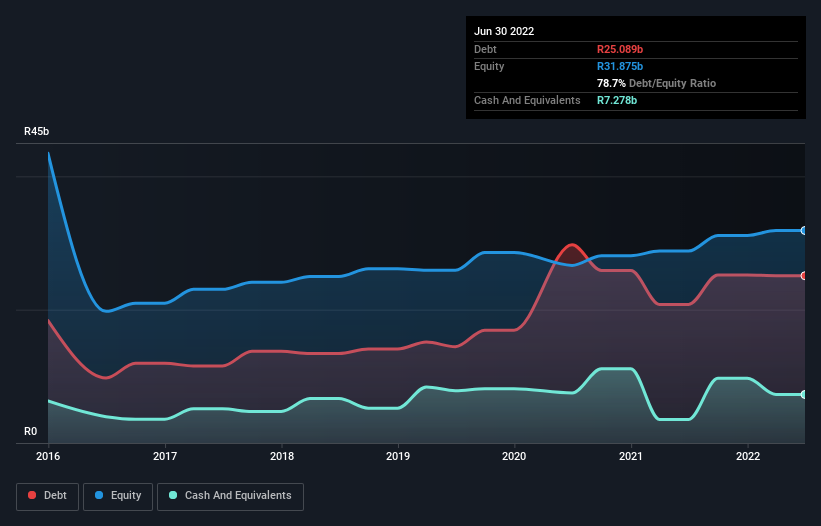
Task: Select the teal Cash endpoint marker on chart
Action: [x=804, y=395]
